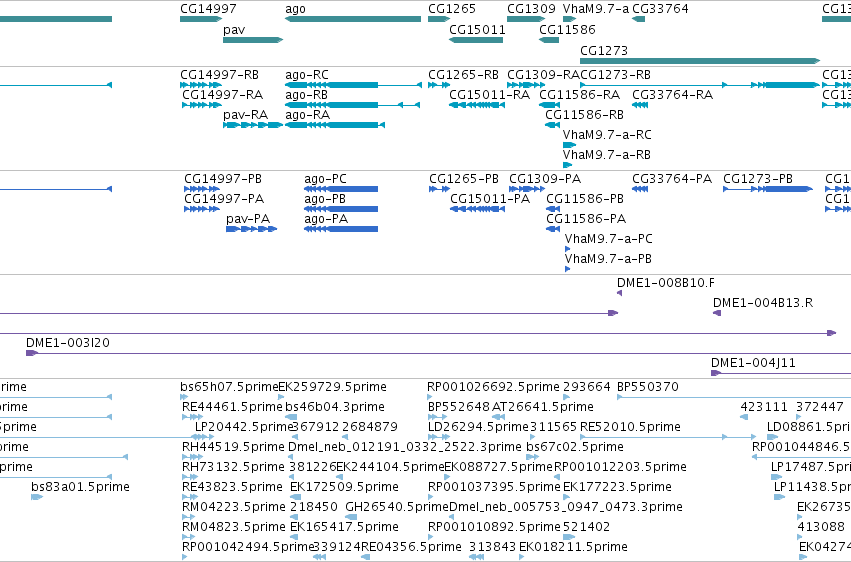
Task: Open protein VhaM9.7-a-PB
Action: pos(608,259)
